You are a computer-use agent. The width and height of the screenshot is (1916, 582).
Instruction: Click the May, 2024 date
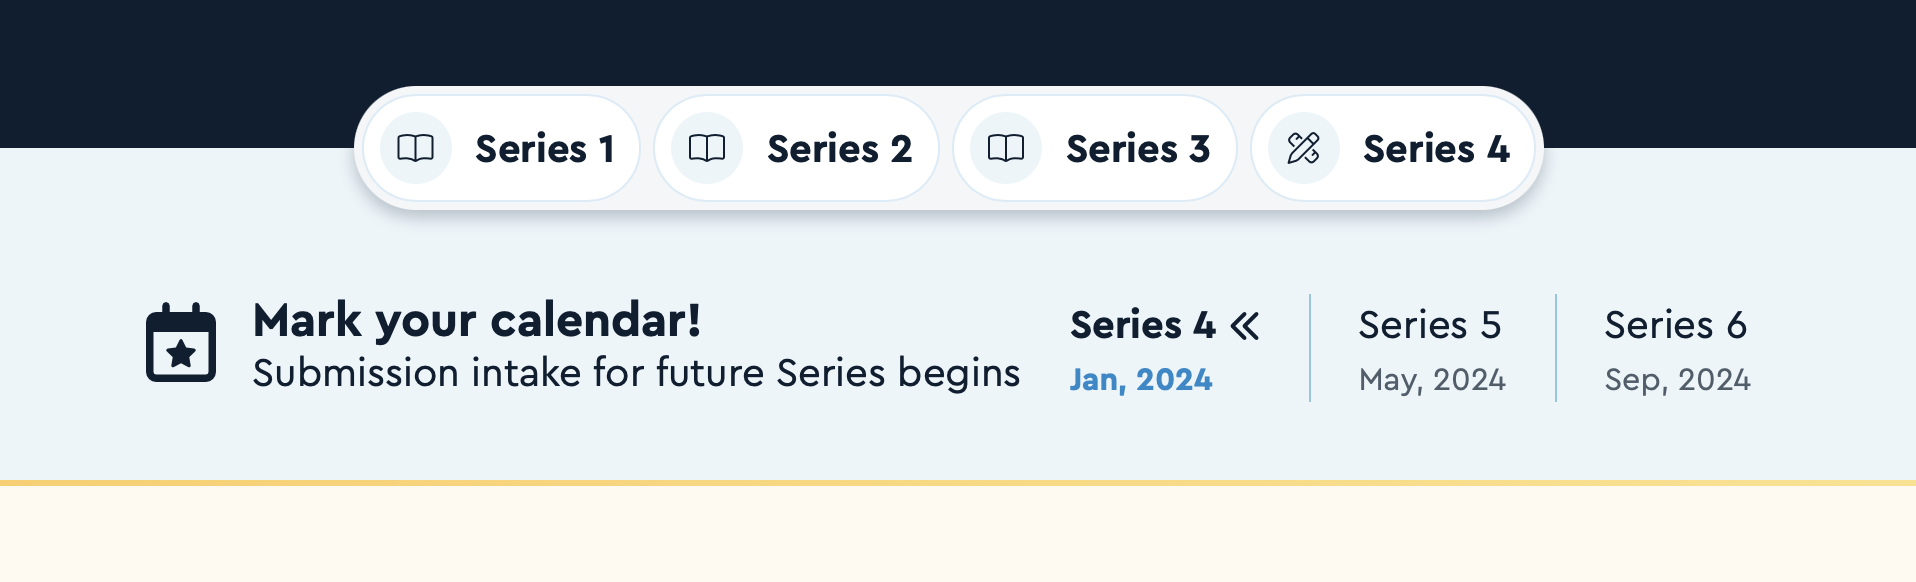pos(1432,380)
